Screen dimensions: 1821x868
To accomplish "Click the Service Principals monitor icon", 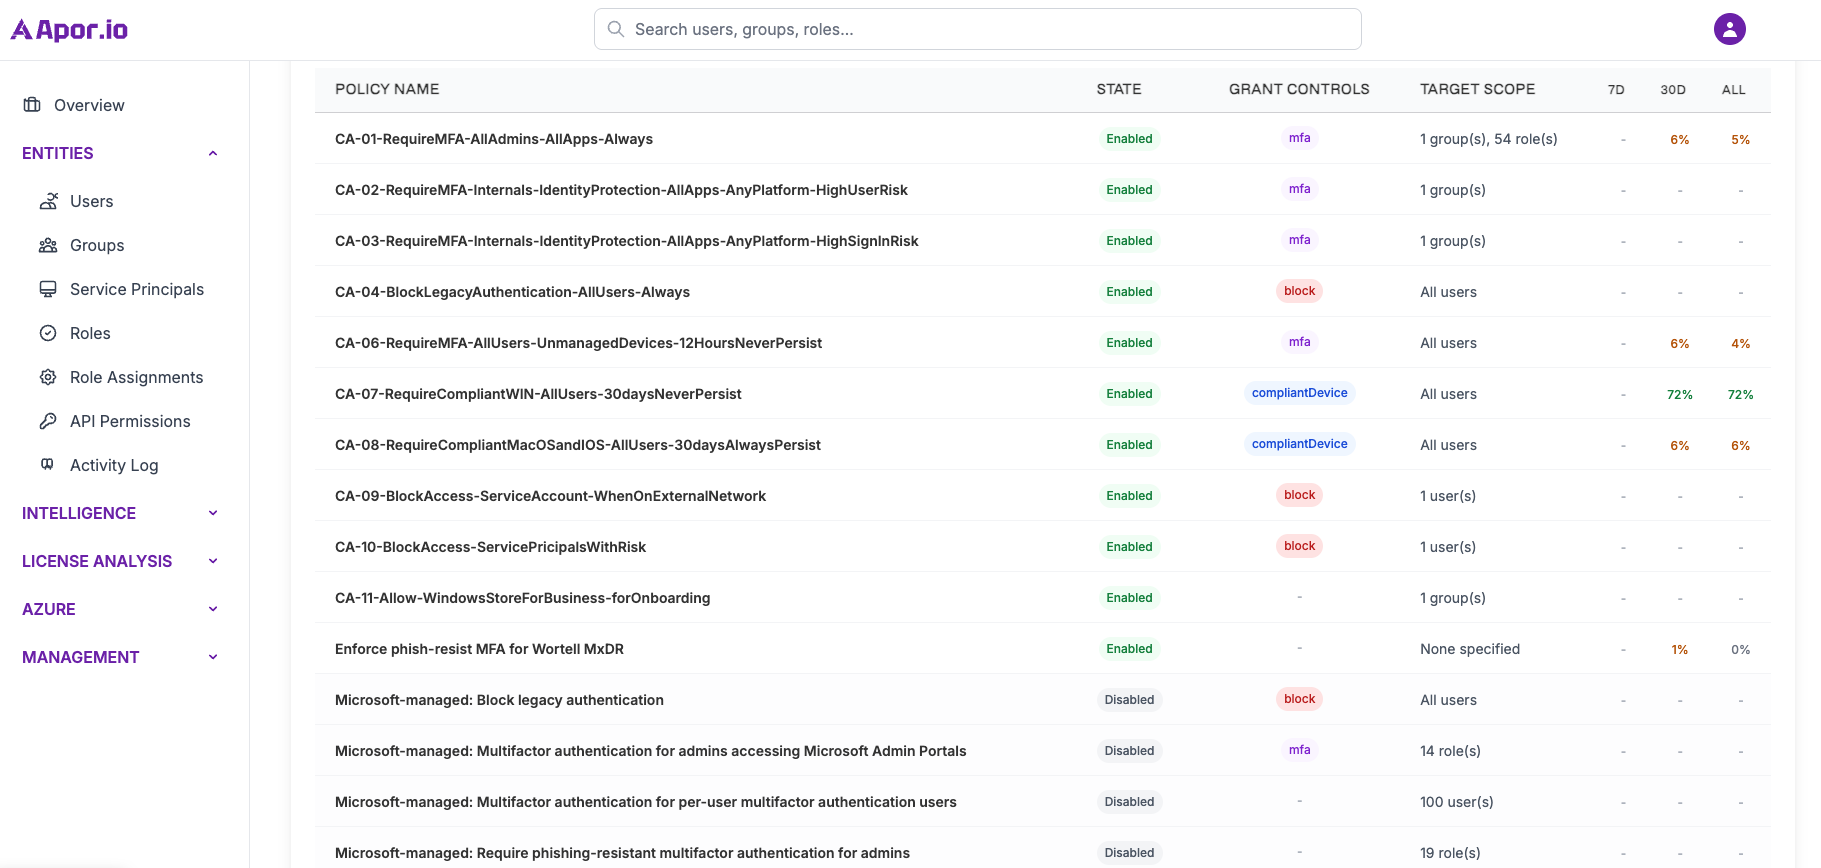I will (x=48, y=289).
